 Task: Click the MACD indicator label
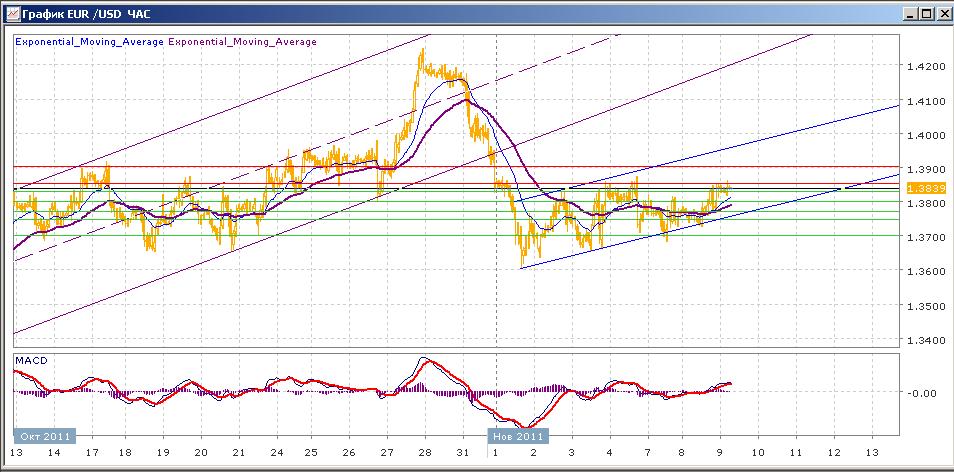[32, 360]
